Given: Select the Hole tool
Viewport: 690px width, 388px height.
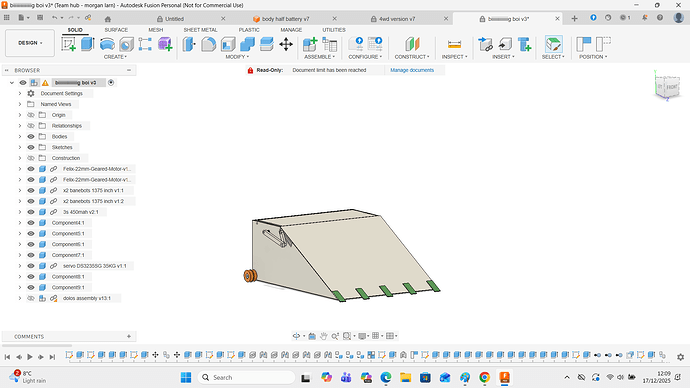Looking at the screenshot, I should click(126, 44).
